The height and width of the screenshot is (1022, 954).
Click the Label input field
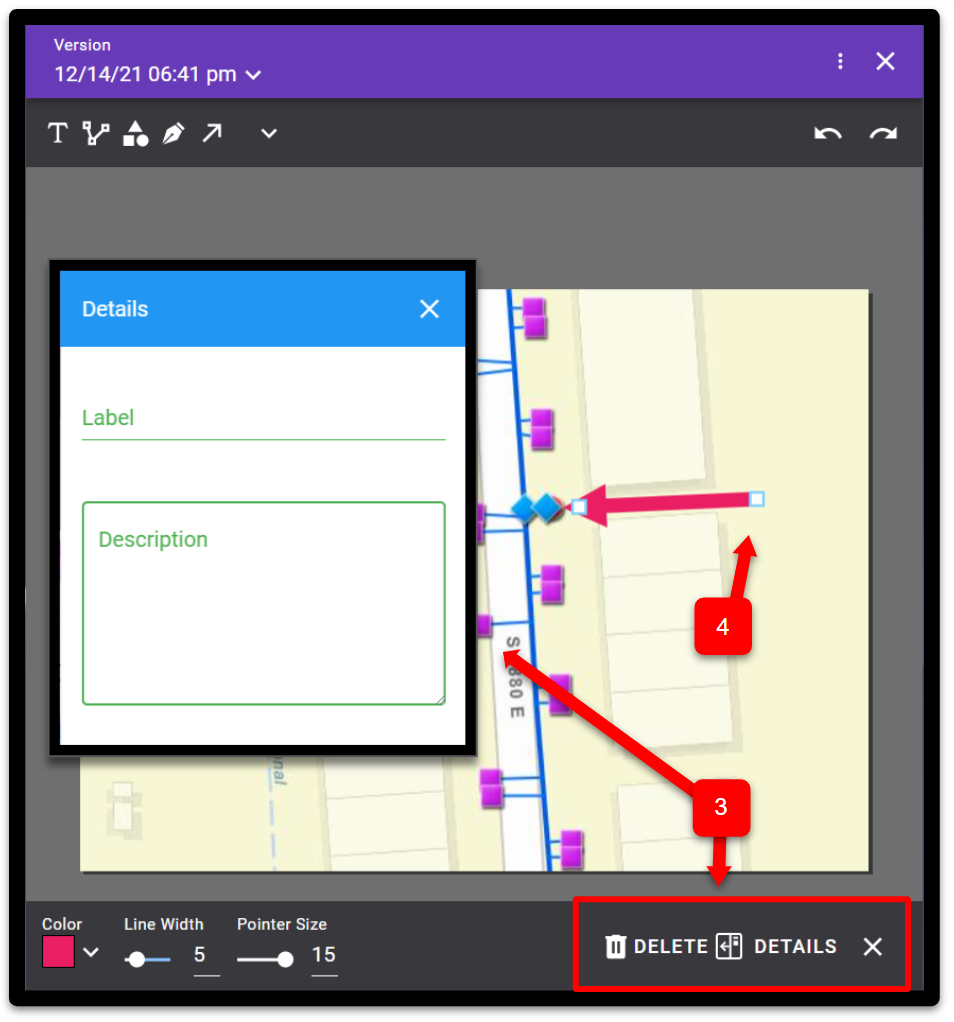click(260, 425)
